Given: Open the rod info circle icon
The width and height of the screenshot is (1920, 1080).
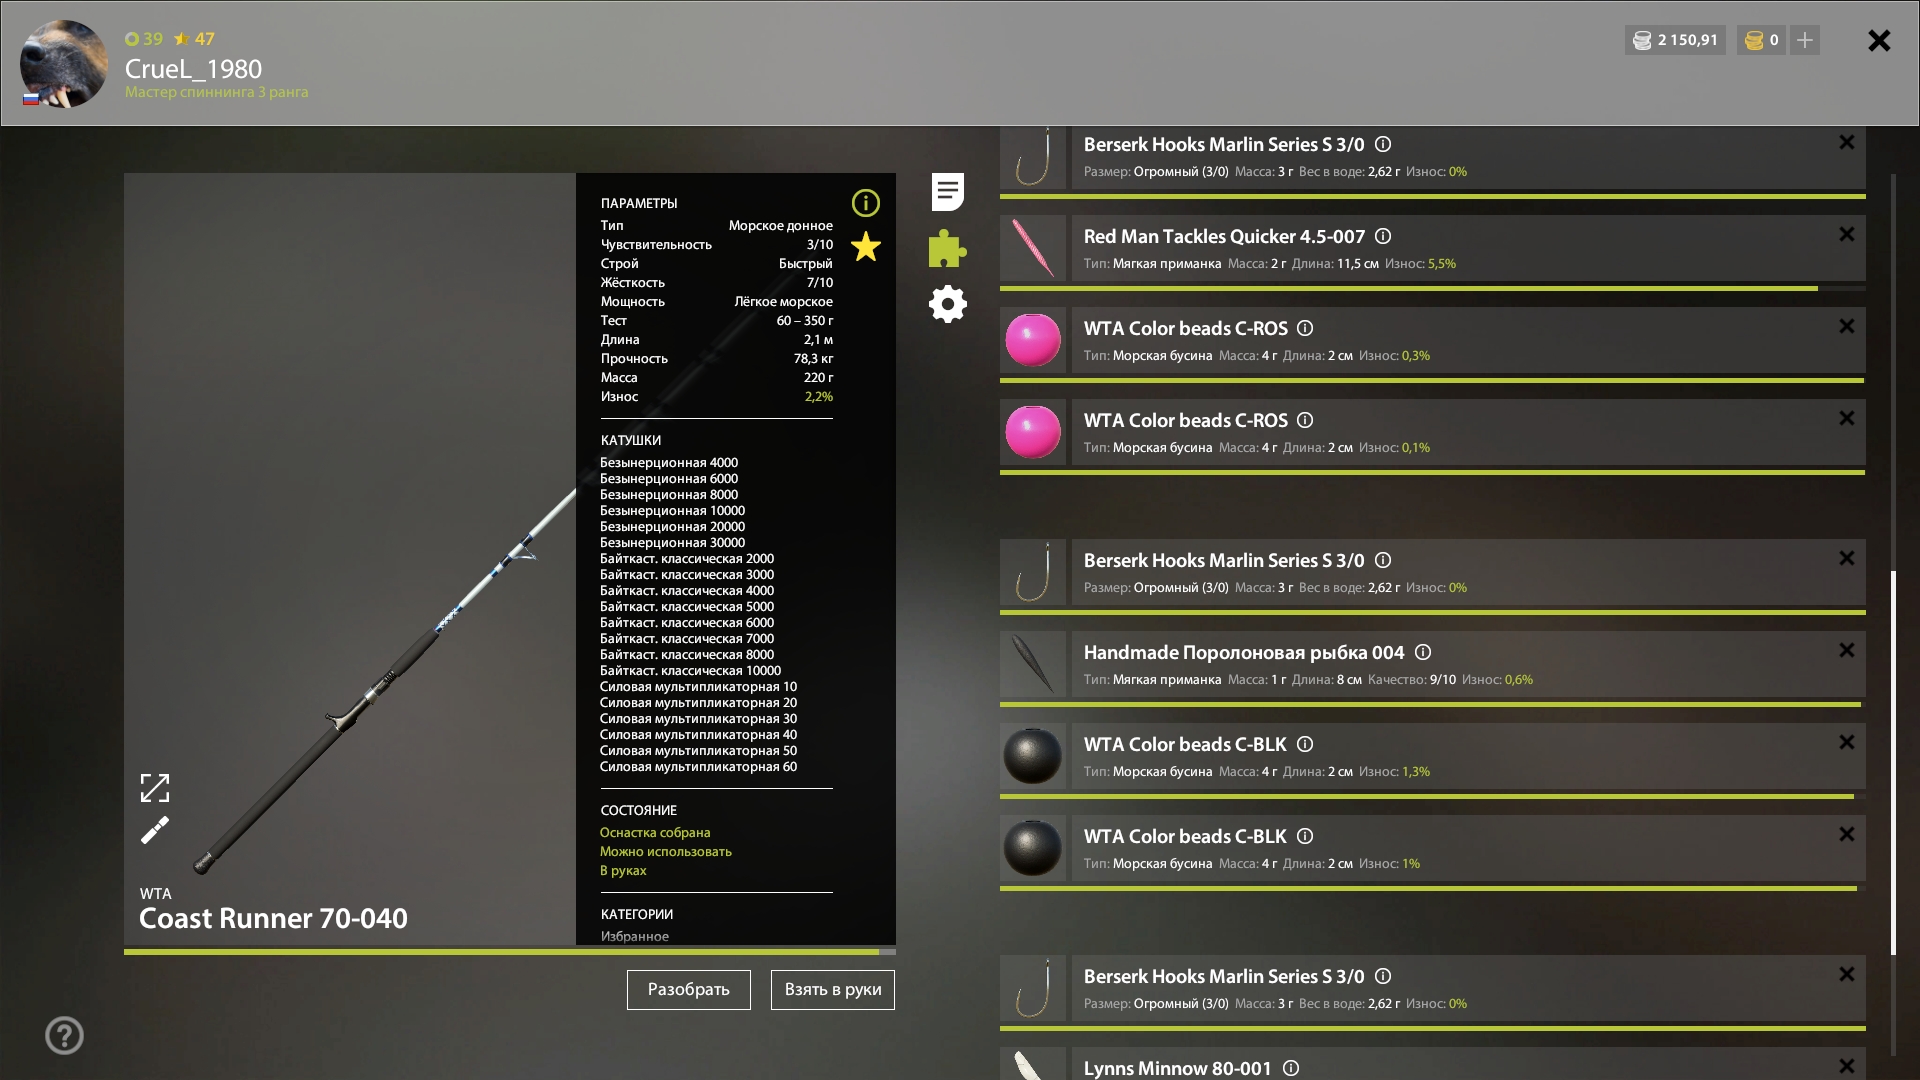Looking at the screenshot, I should tap(865, 203).
